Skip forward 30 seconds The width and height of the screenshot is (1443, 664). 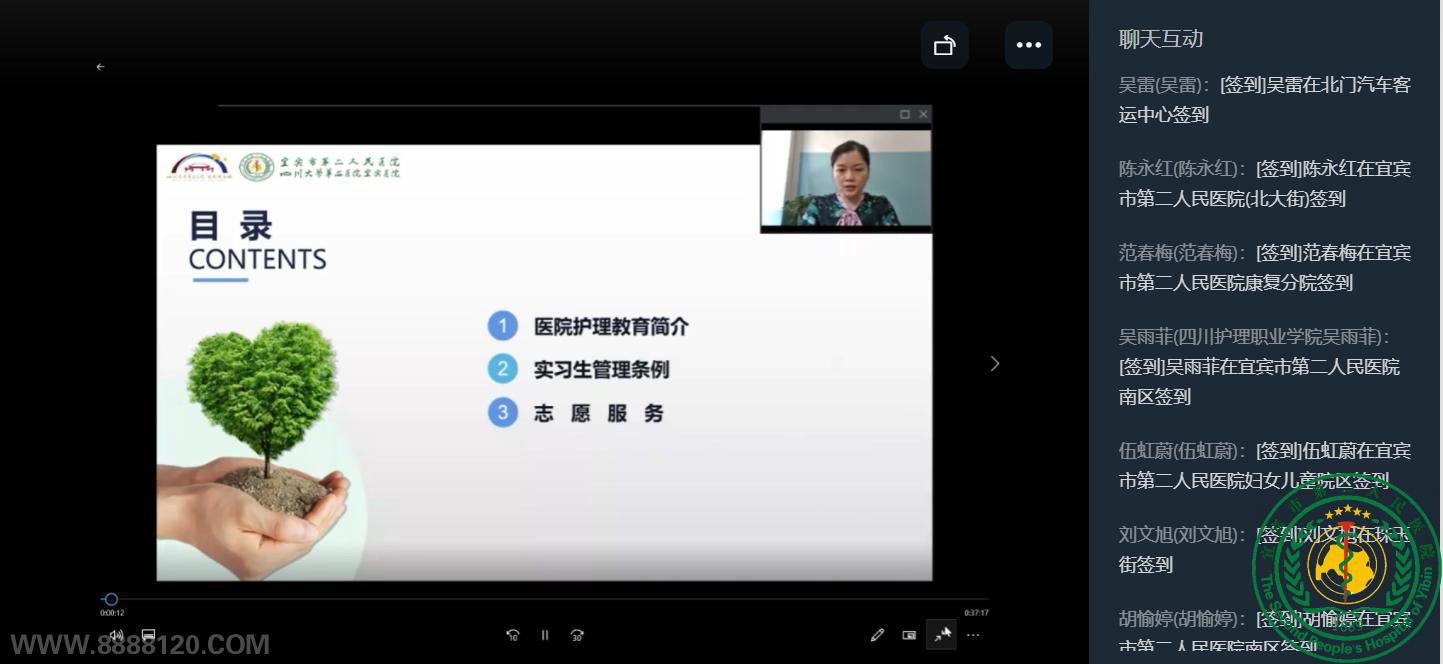(577, 635)
